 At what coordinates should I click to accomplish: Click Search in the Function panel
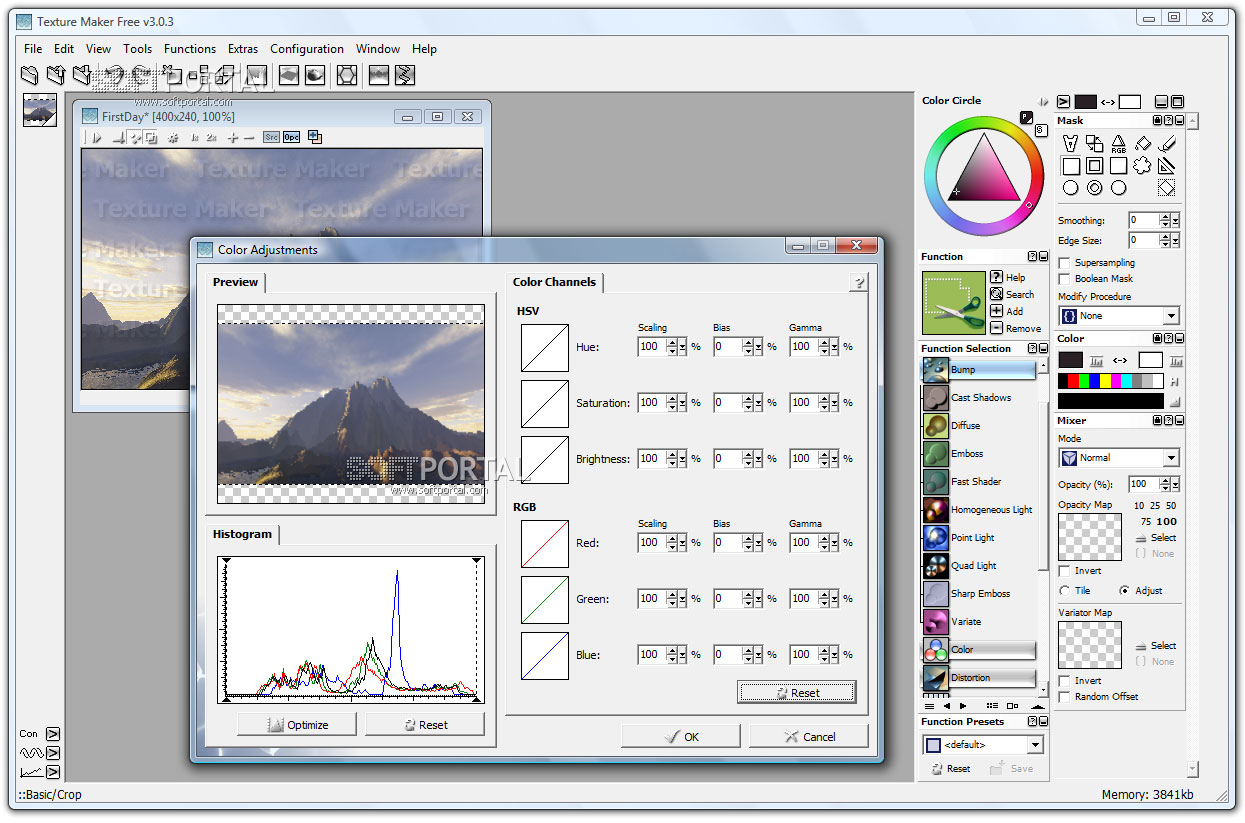pyautogui.click(x=1012, y=294)
